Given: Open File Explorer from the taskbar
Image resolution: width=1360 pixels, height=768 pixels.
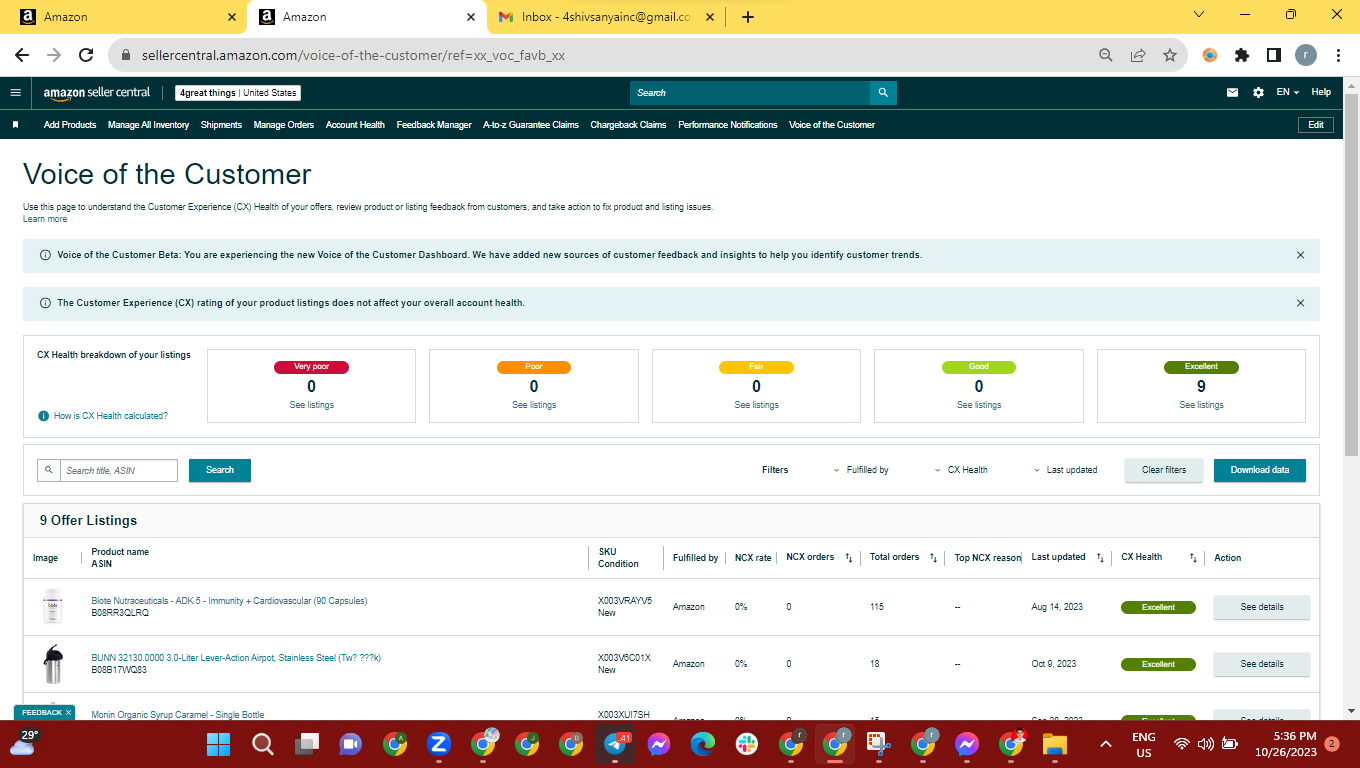Looking at the screenshot, I should 1054,744.
